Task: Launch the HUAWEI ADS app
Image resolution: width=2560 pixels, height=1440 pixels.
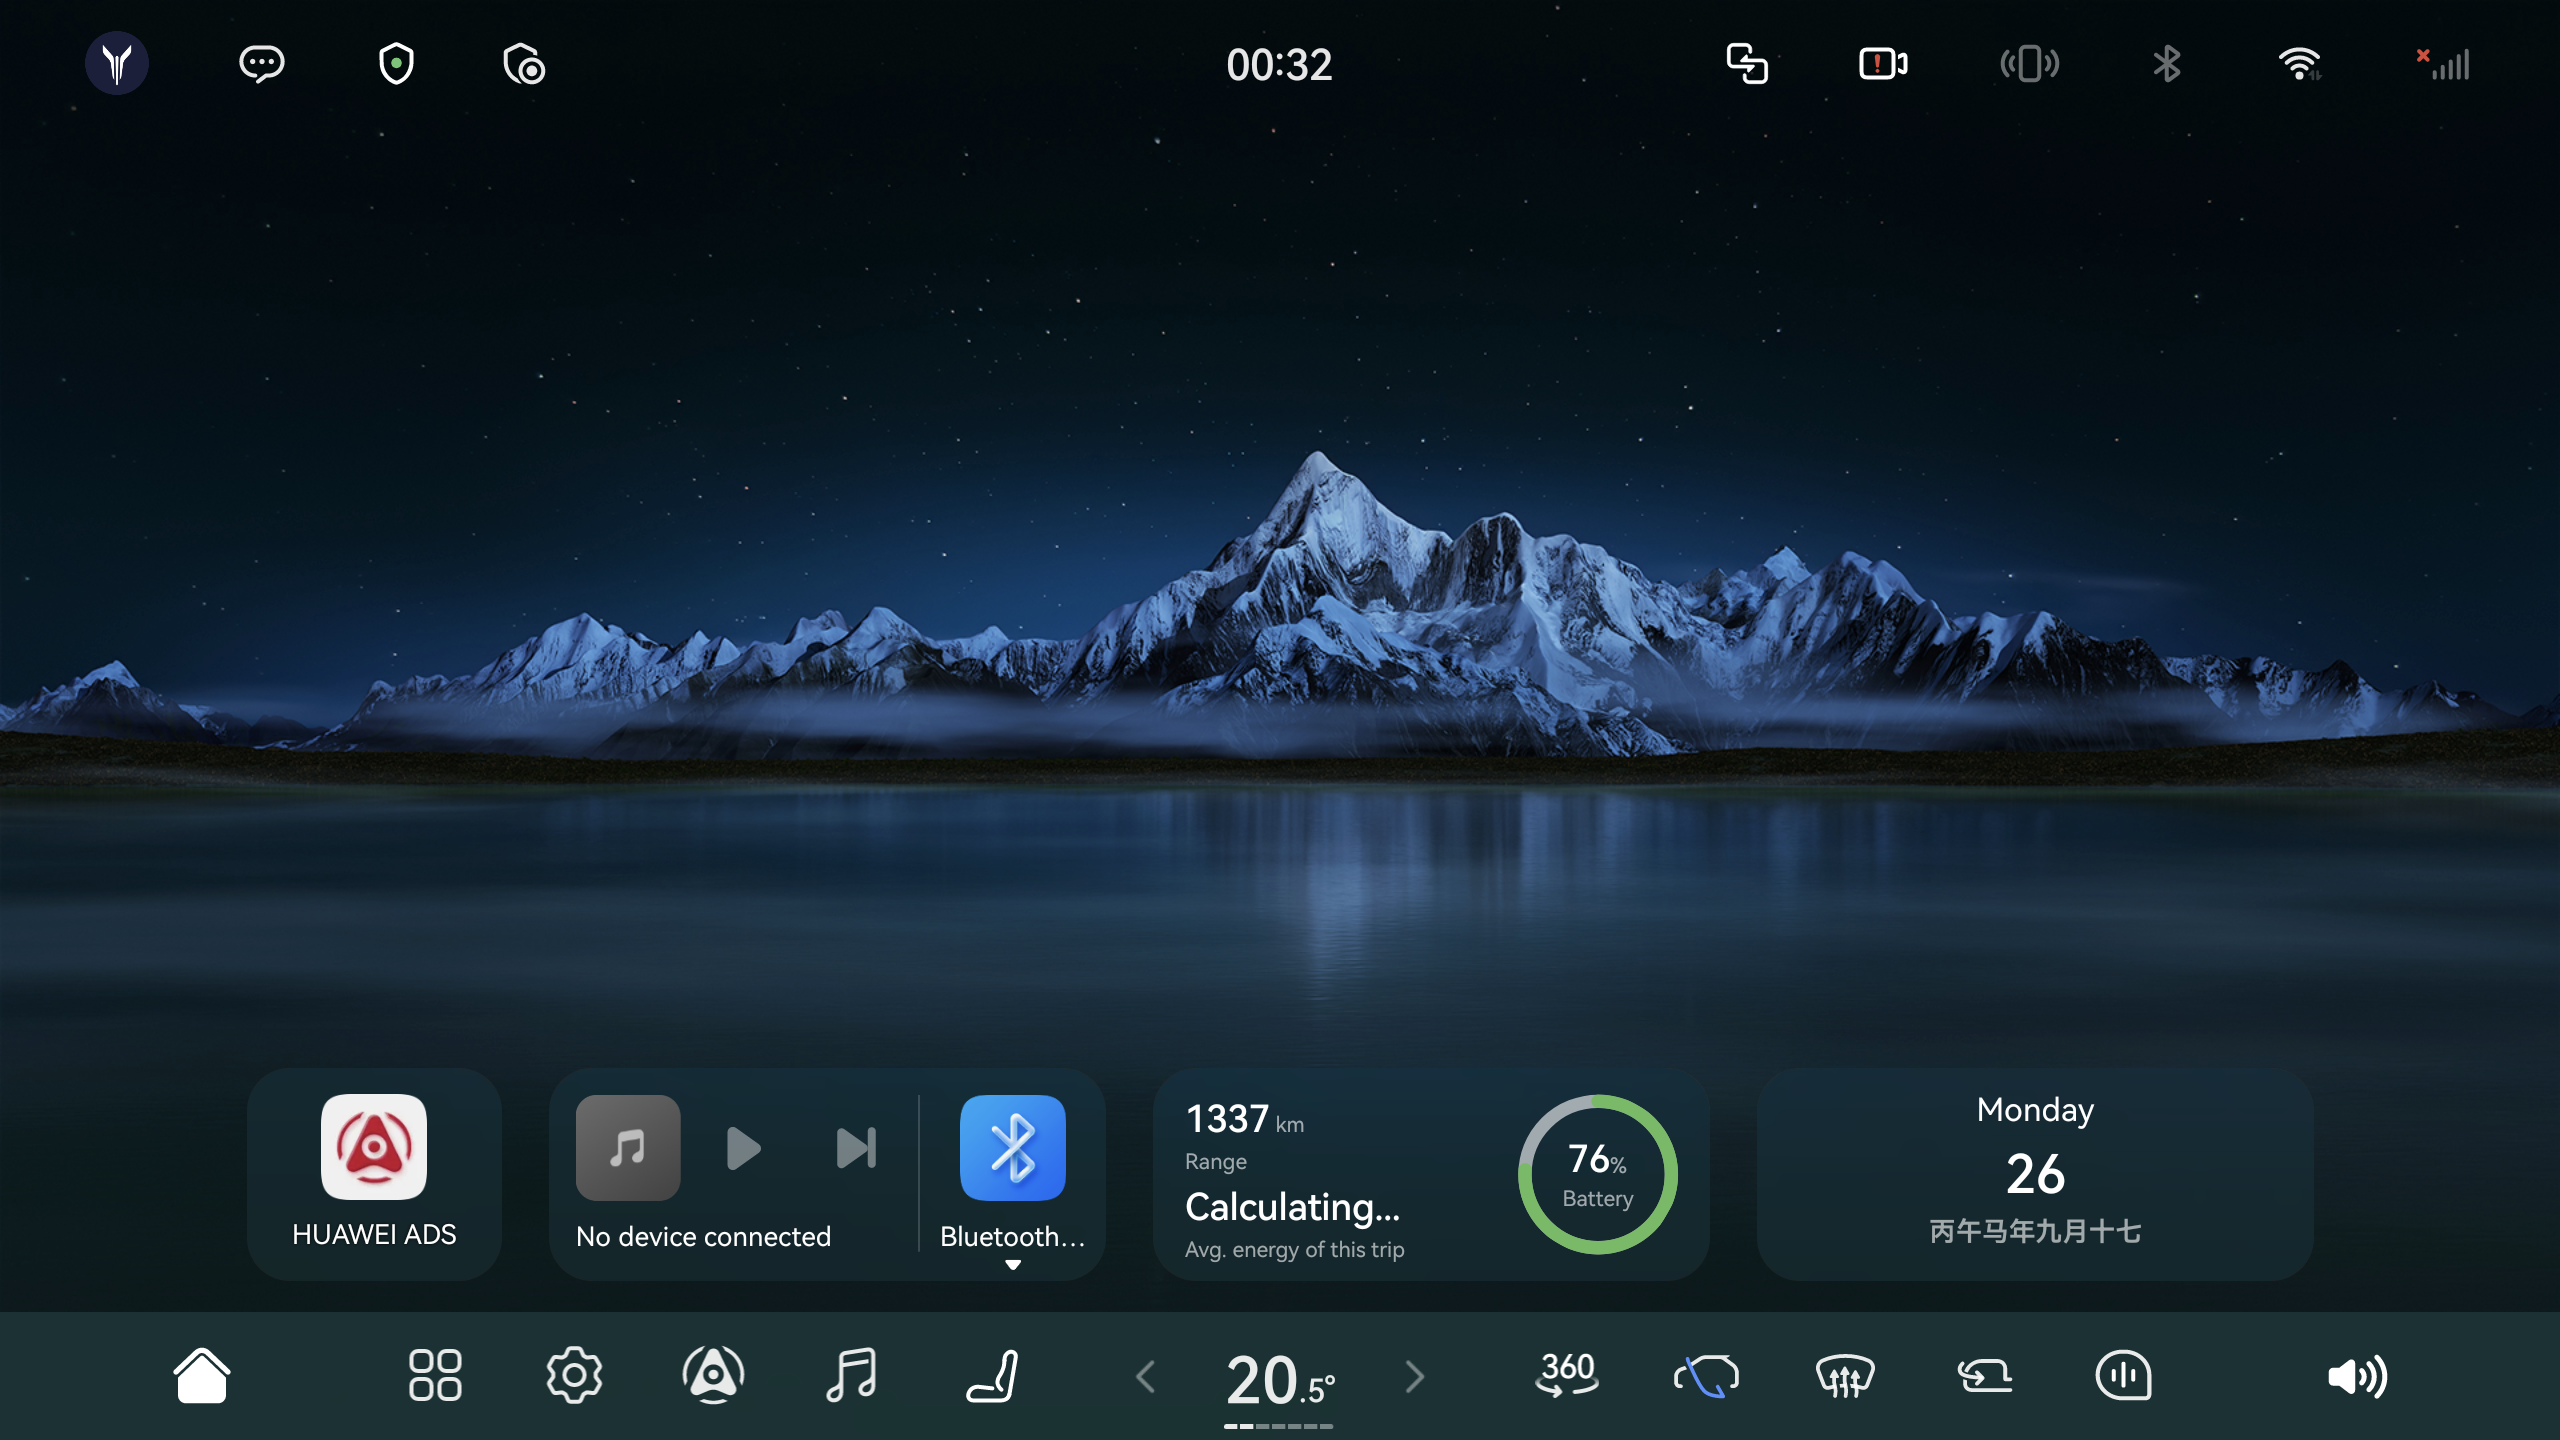Action: [x=374, y=1173]
